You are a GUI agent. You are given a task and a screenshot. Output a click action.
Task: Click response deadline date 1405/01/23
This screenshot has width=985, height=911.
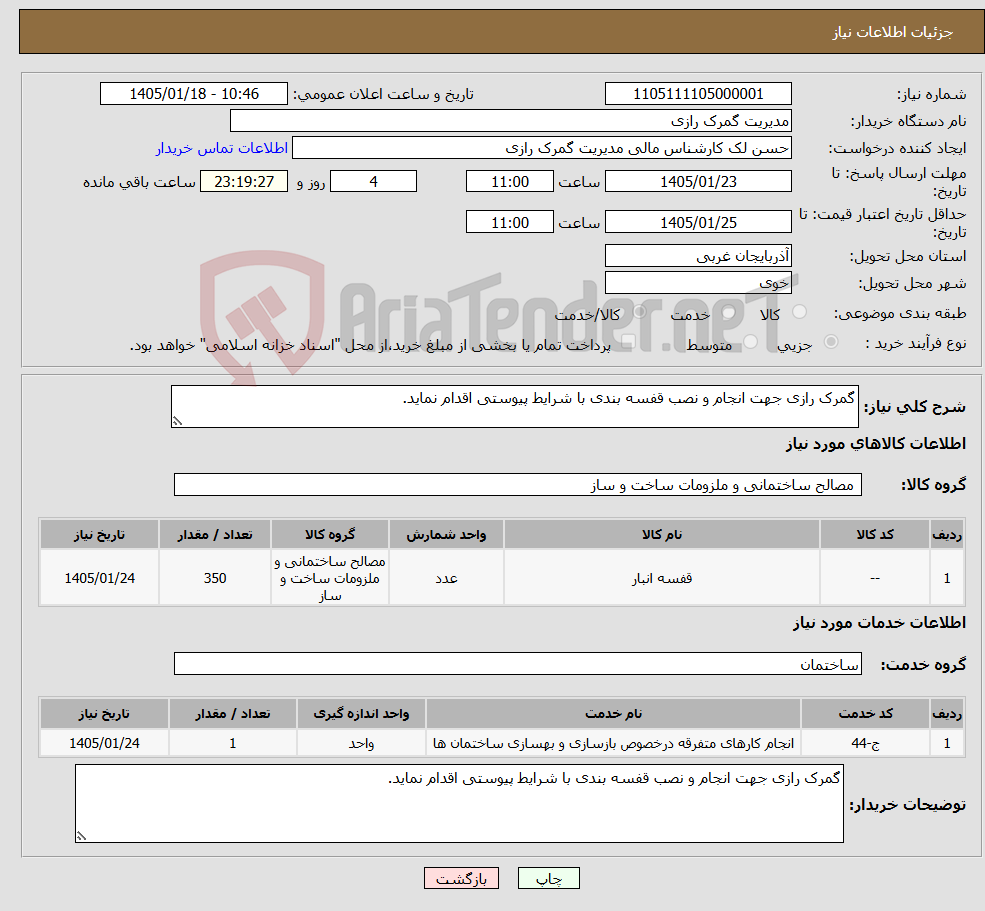tap(698, 182)
